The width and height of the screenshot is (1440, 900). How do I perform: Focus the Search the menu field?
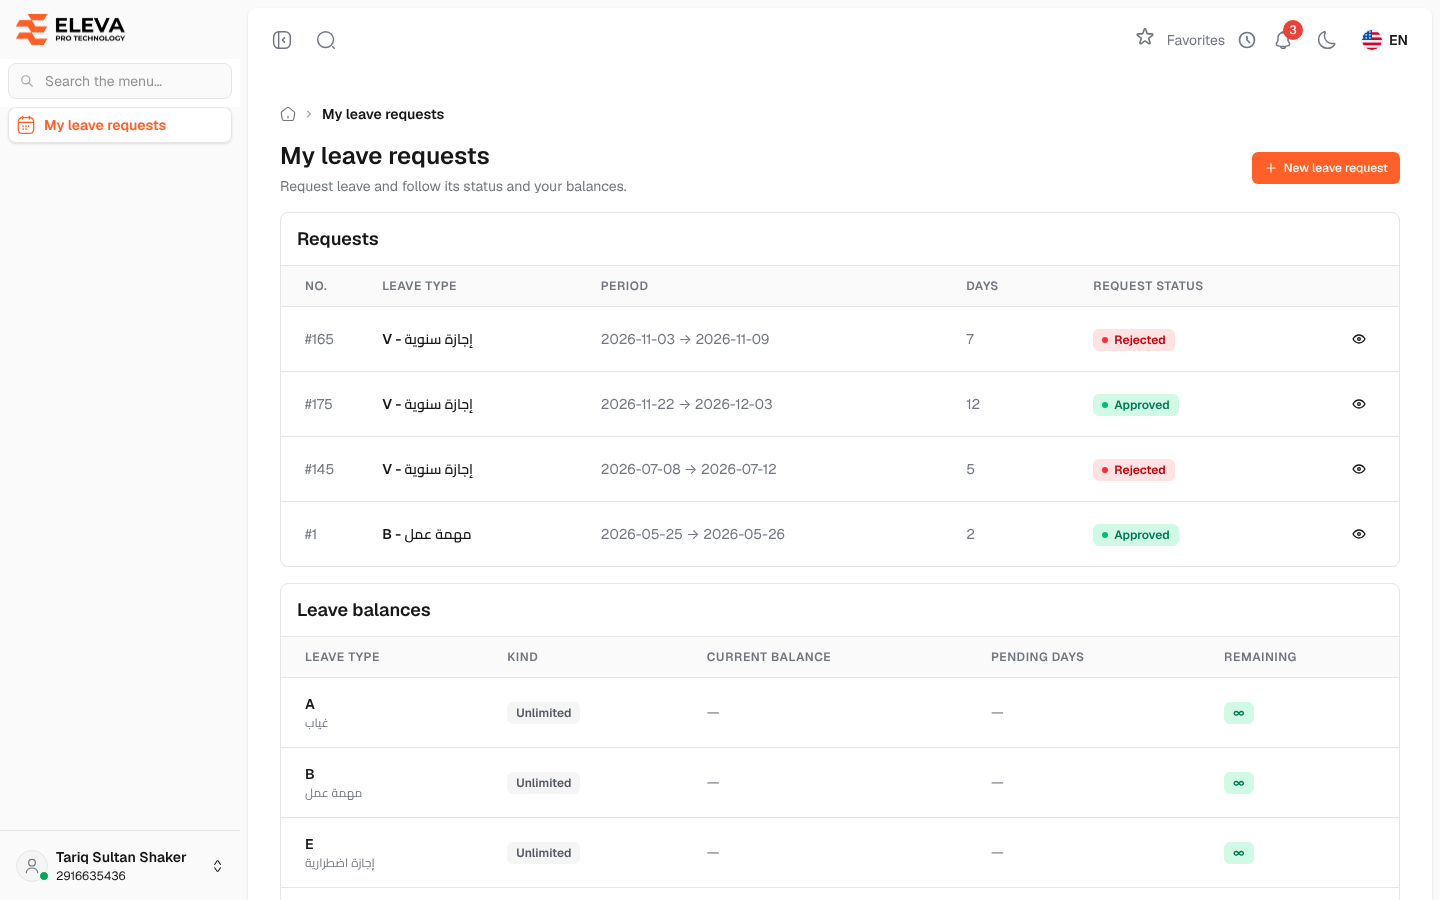(x=120, y=81)
